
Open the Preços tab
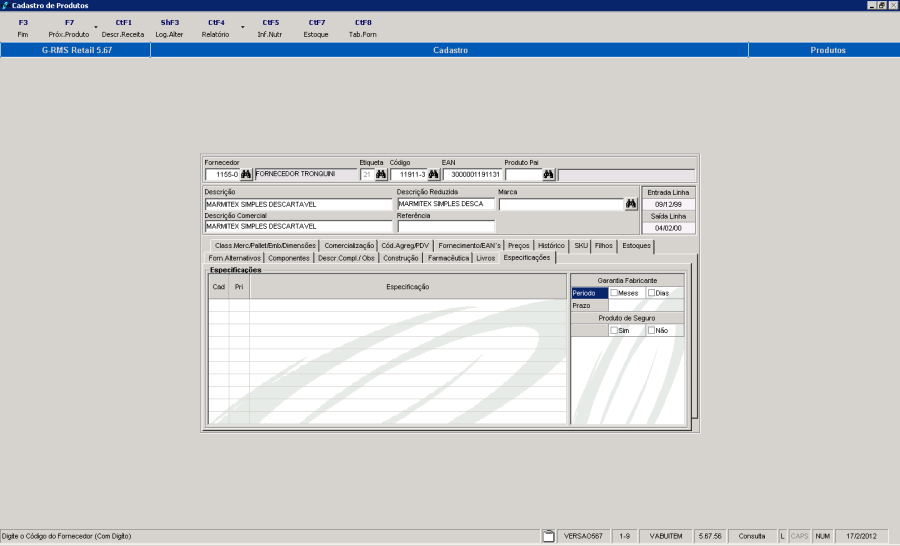[519, 246]
